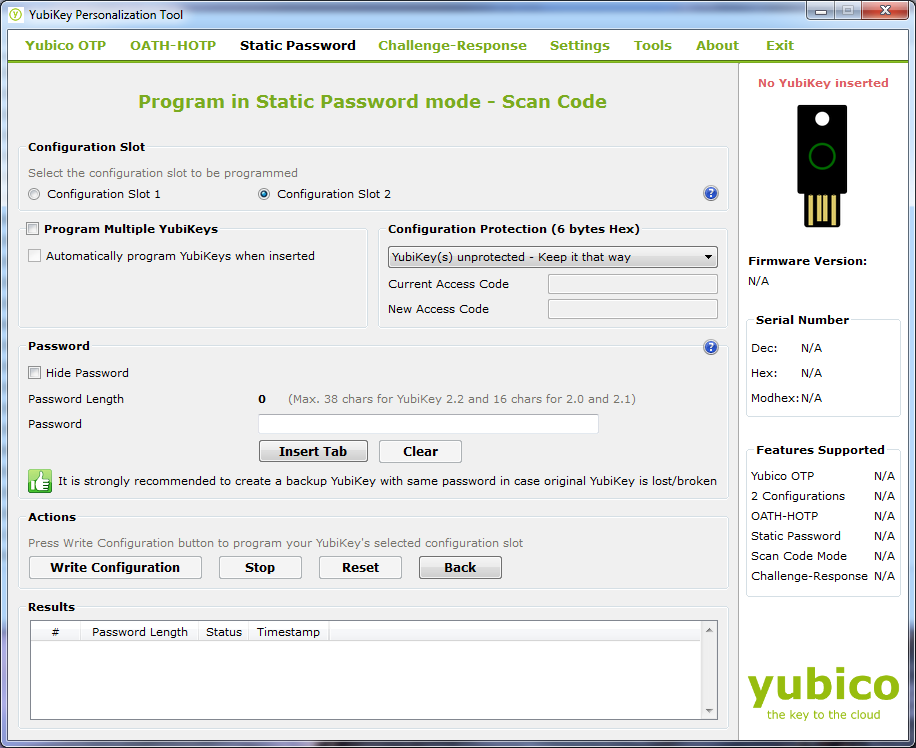Click the Password Length value 0
The width and height of the screenshot is (916, 748).
point(262,399)
